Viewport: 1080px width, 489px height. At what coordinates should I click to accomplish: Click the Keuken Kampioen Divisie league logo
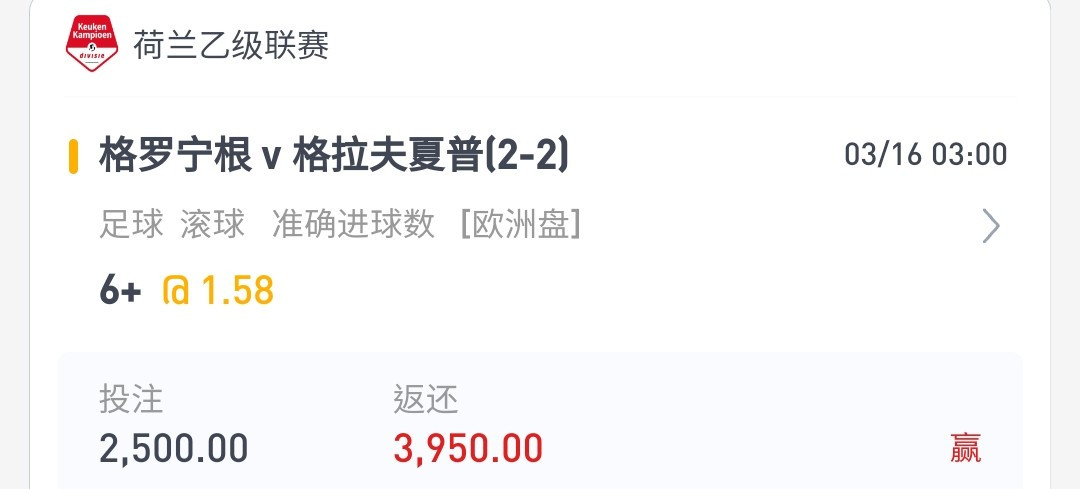(x=92, y=45)
